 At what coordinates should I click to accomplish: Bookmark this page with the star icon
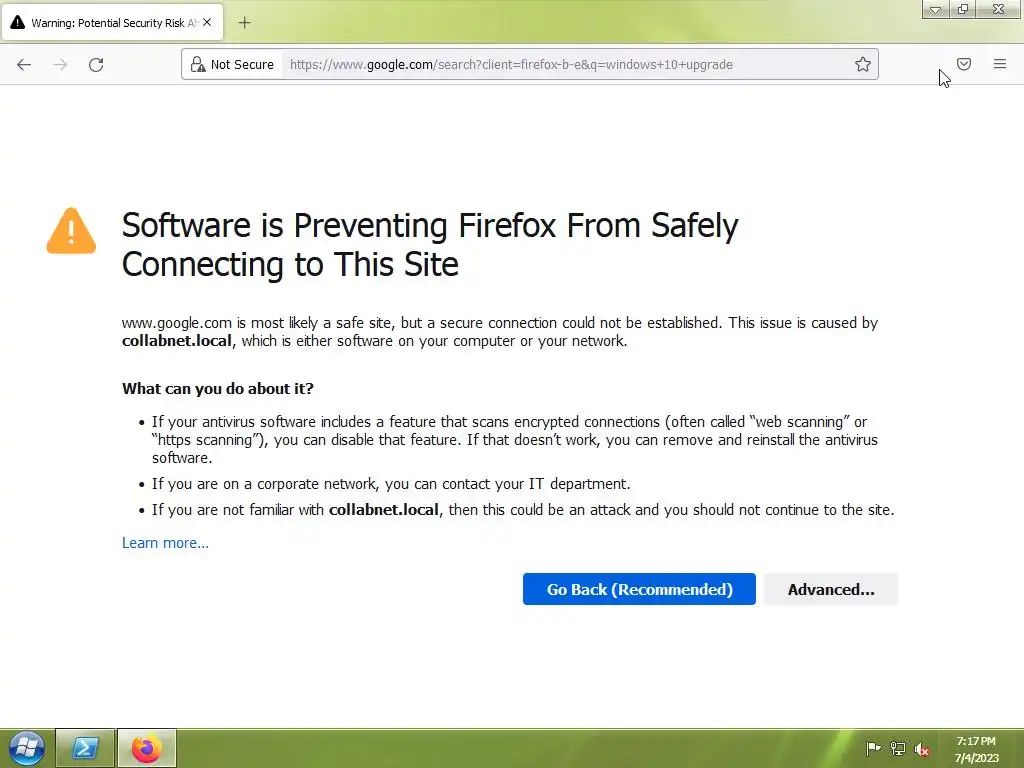point(863,64)
